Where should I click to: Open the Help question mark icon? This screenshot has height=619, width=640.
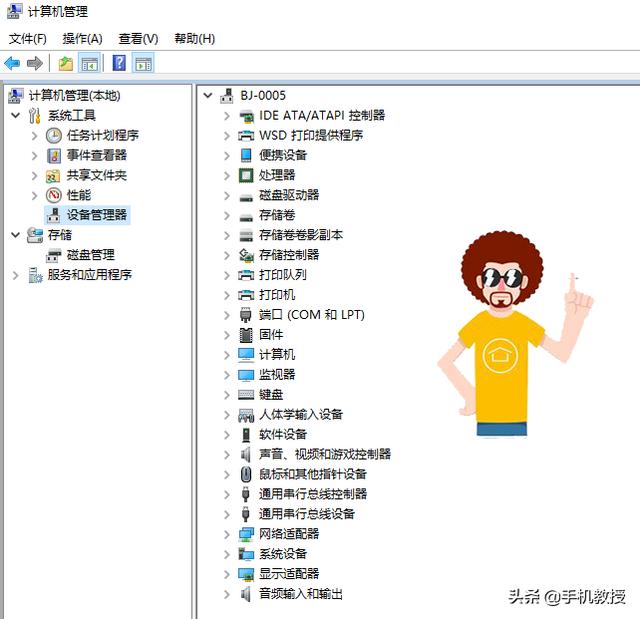tap(119, 63)
